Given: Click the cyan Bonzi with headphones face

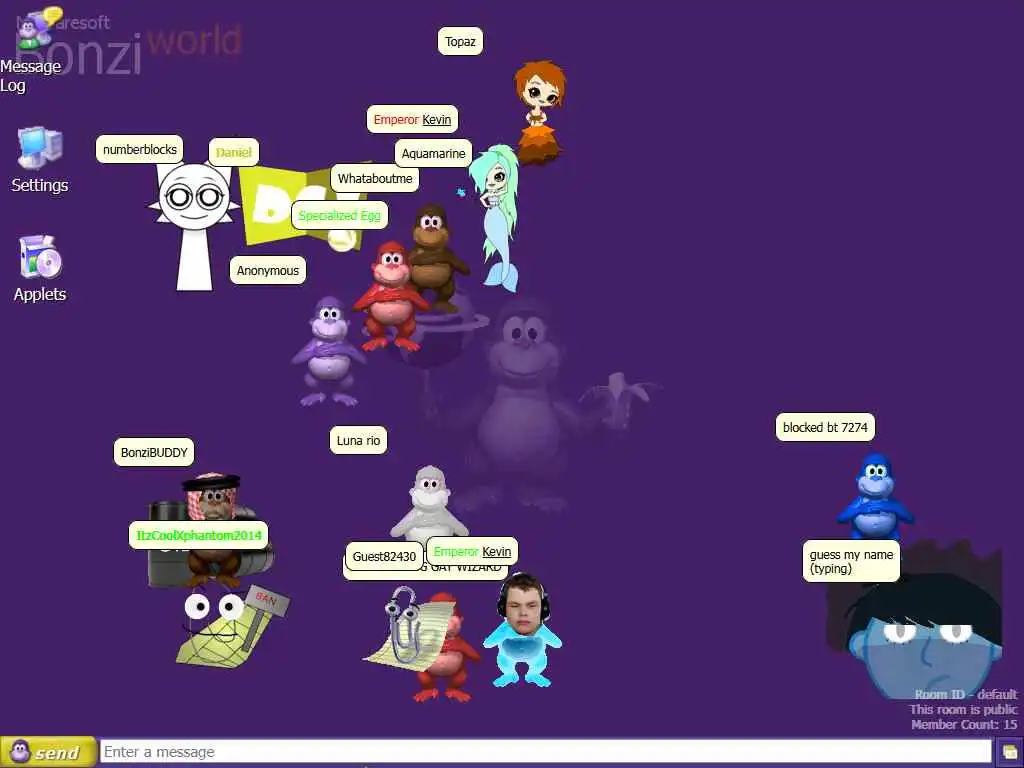Looking at the screenshot, I should (522, 630).
